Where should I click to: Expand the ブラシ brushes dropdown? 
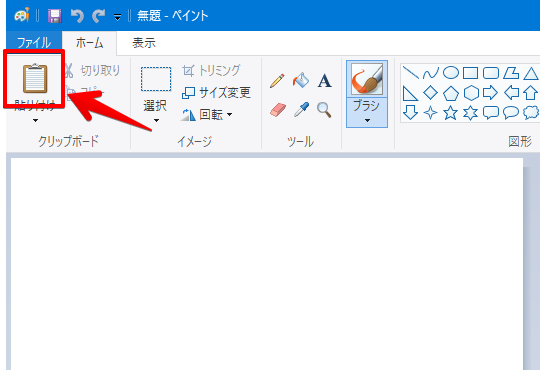[367, 120]
